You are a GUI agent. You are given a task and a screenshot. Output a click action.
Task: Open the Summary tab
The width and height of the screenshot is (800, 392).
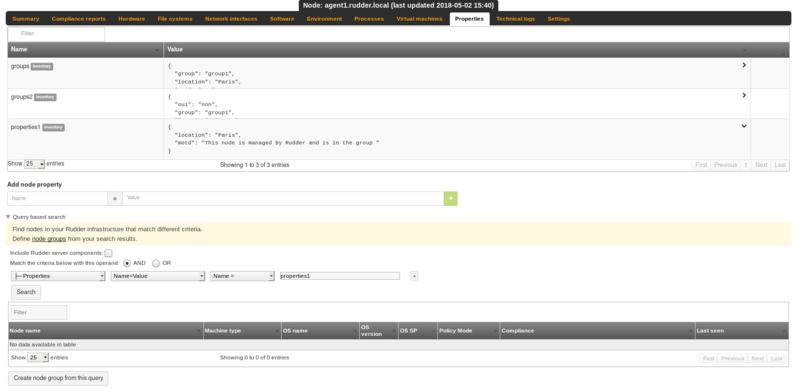pyautogui.click(x=26, y=19)
